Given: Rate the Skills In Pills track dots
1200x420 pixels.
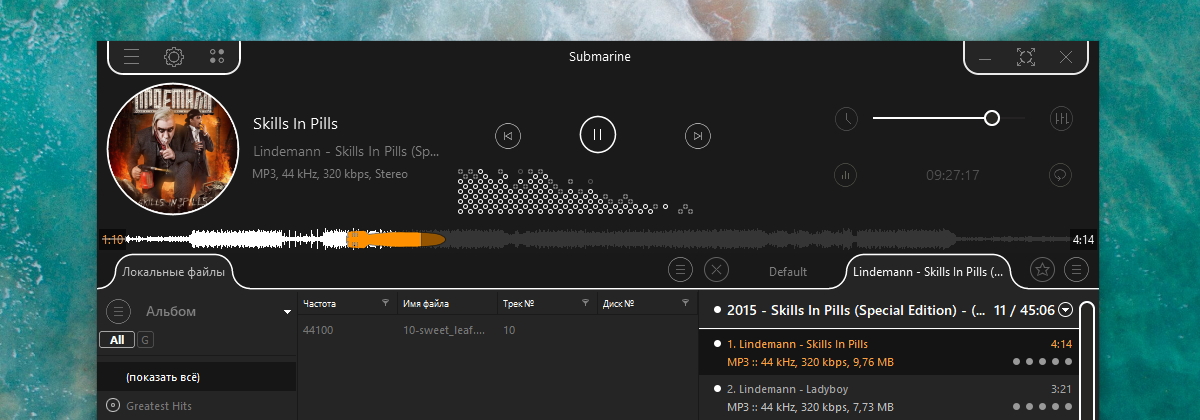Looking at the screenshot, I should click(x=1043, y=362).
